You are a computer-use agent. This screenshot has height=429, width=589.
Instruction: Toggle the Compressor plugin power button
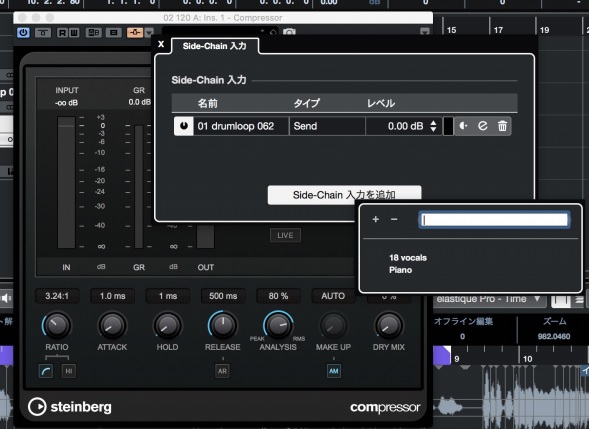(23, 33)
